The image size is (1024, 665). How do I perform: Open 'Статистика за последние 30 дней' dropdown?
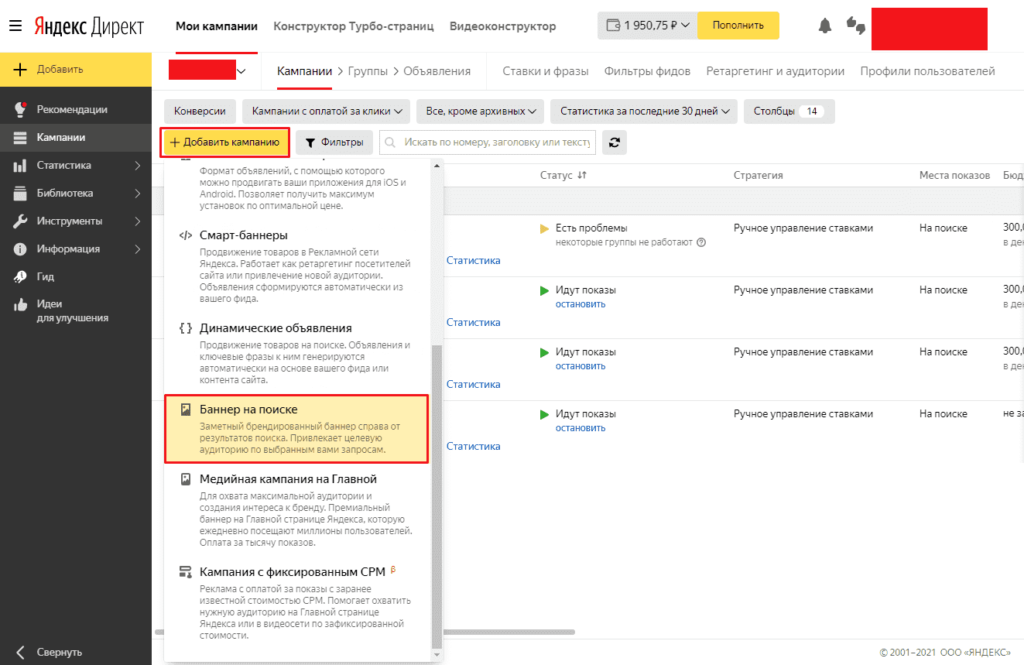[x=644, y=111]
